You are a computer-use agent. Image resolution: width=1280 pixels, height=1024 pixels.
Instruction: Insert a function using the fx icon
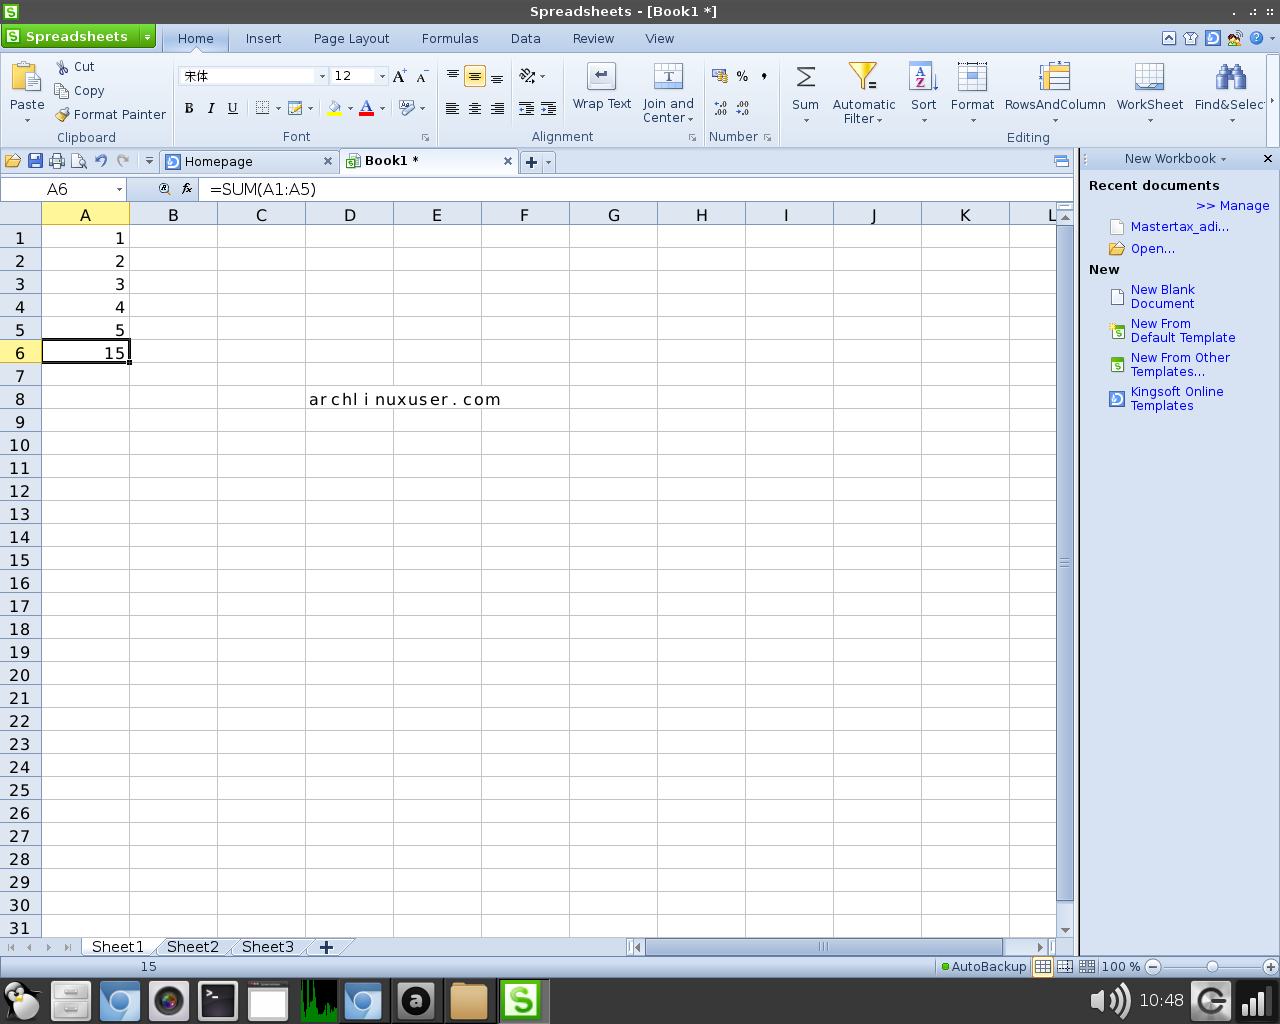click(x=188, y=188)
